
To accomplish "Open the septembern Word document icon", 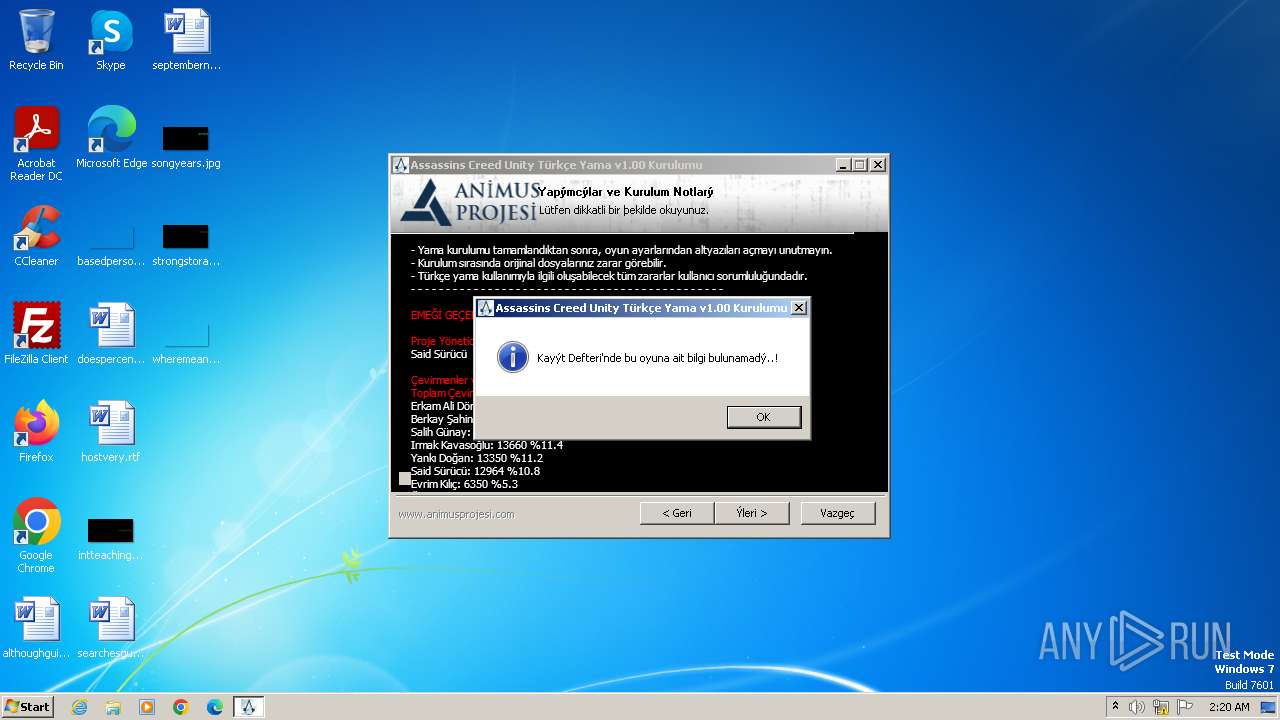I will tap(186, 40).
